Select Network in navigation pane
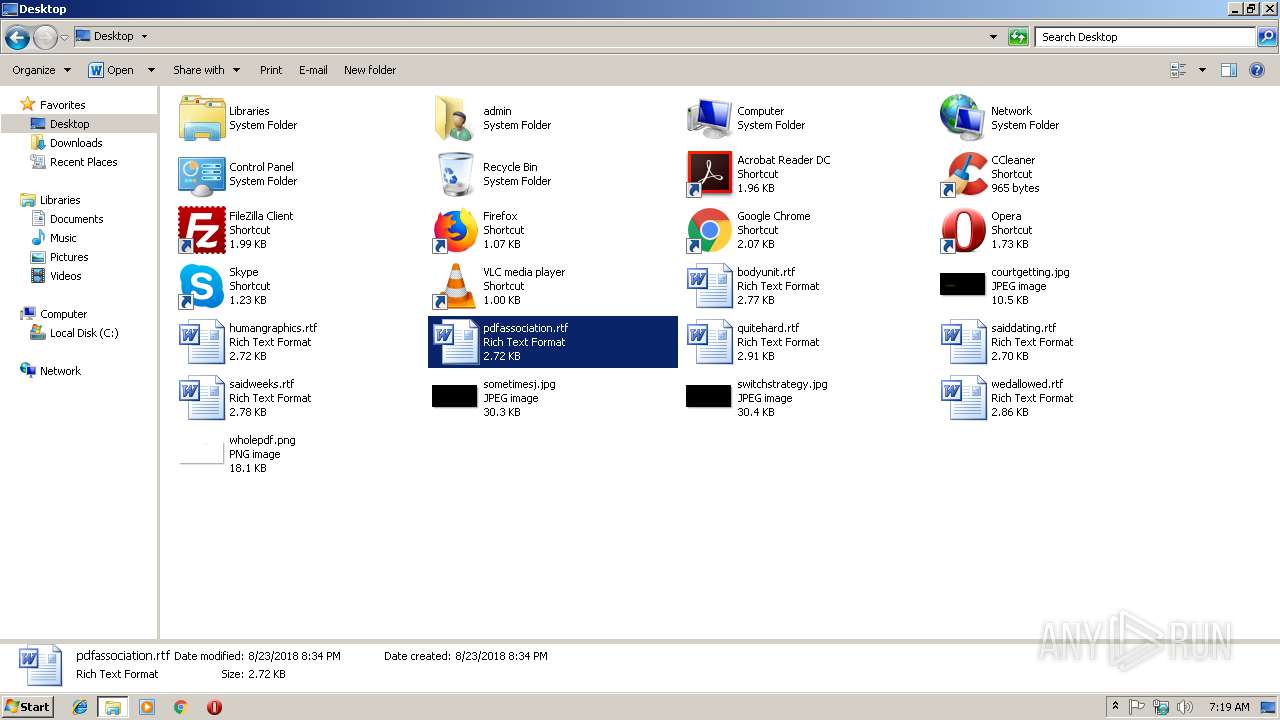Viewport: 1280px width, 720px height. point(60,371)
